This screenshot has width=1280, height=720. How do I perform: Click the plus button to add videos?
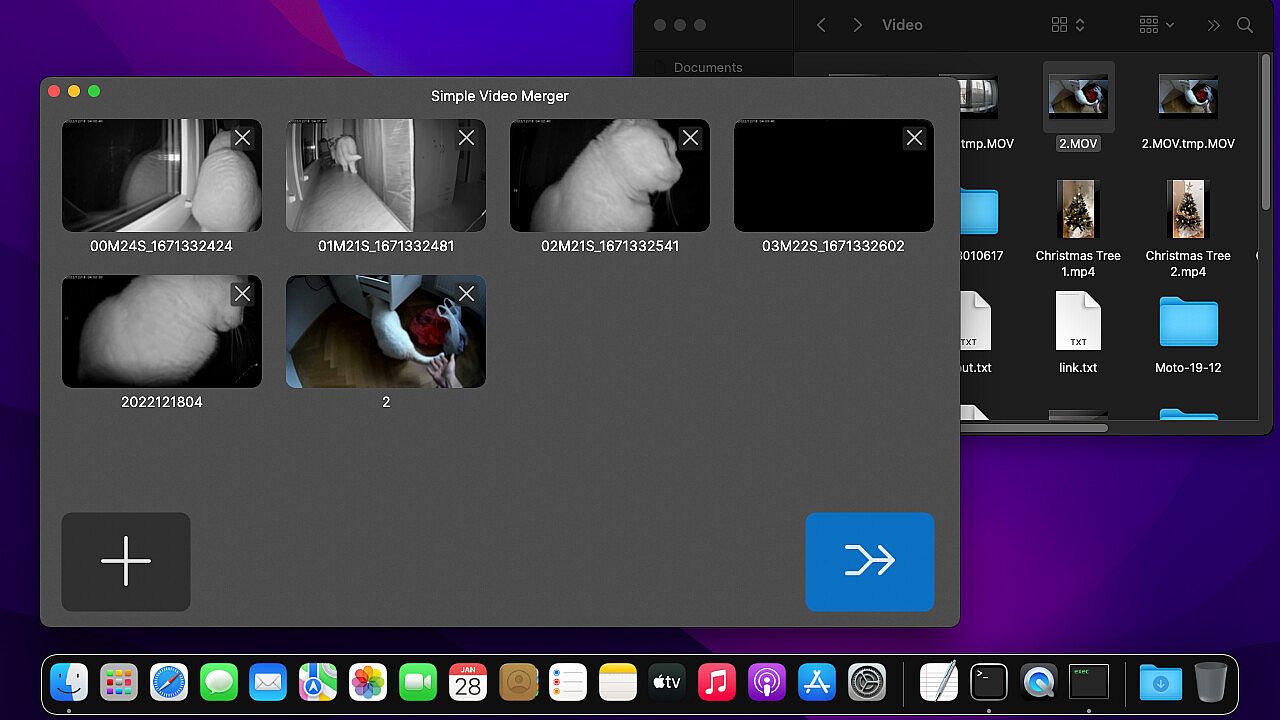(126, 561)
